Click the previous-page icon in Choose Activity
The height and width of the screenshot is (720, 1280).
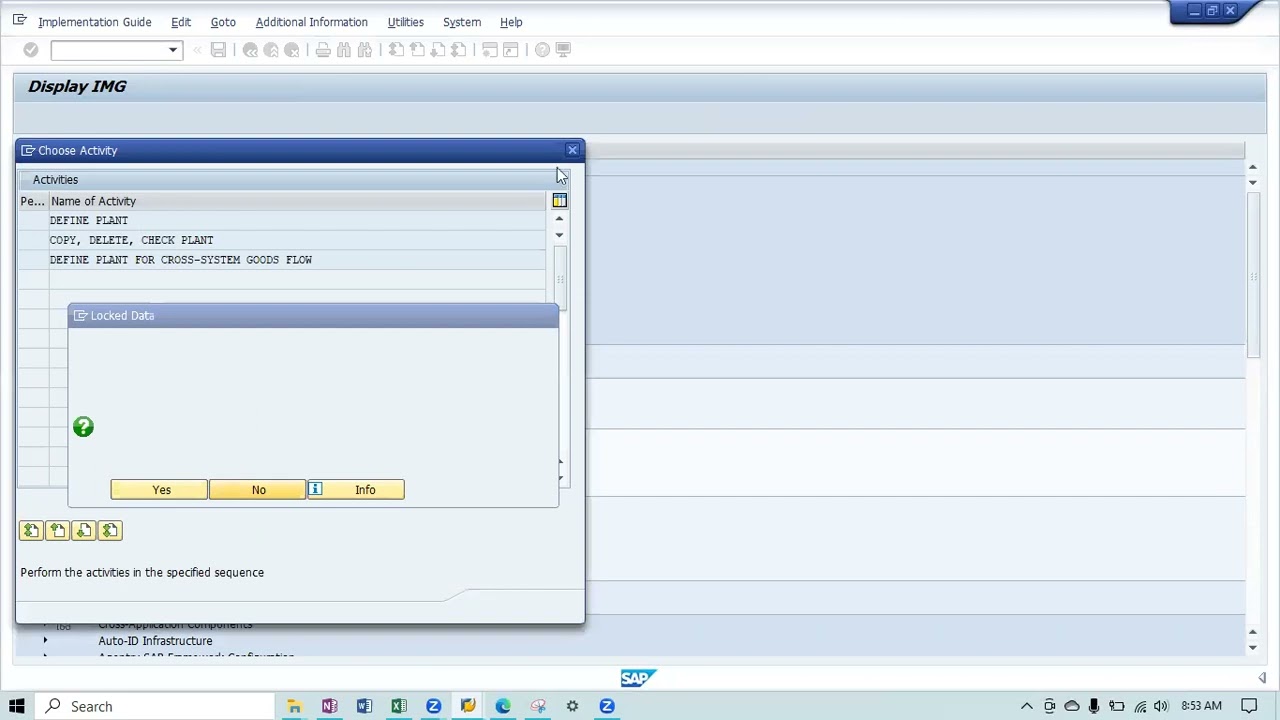[57, 531]
